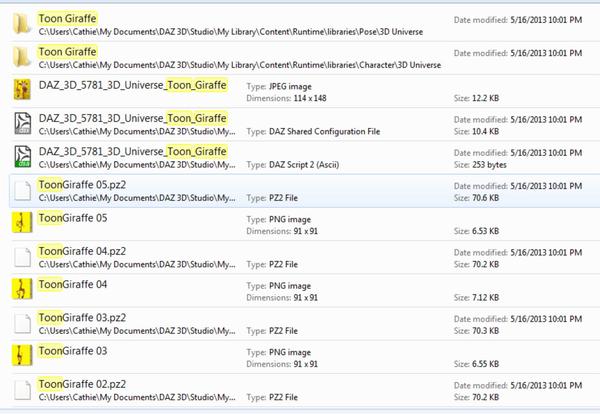
Task: Click the truncated path under the DAZ Script file
Action: [137, 165]
